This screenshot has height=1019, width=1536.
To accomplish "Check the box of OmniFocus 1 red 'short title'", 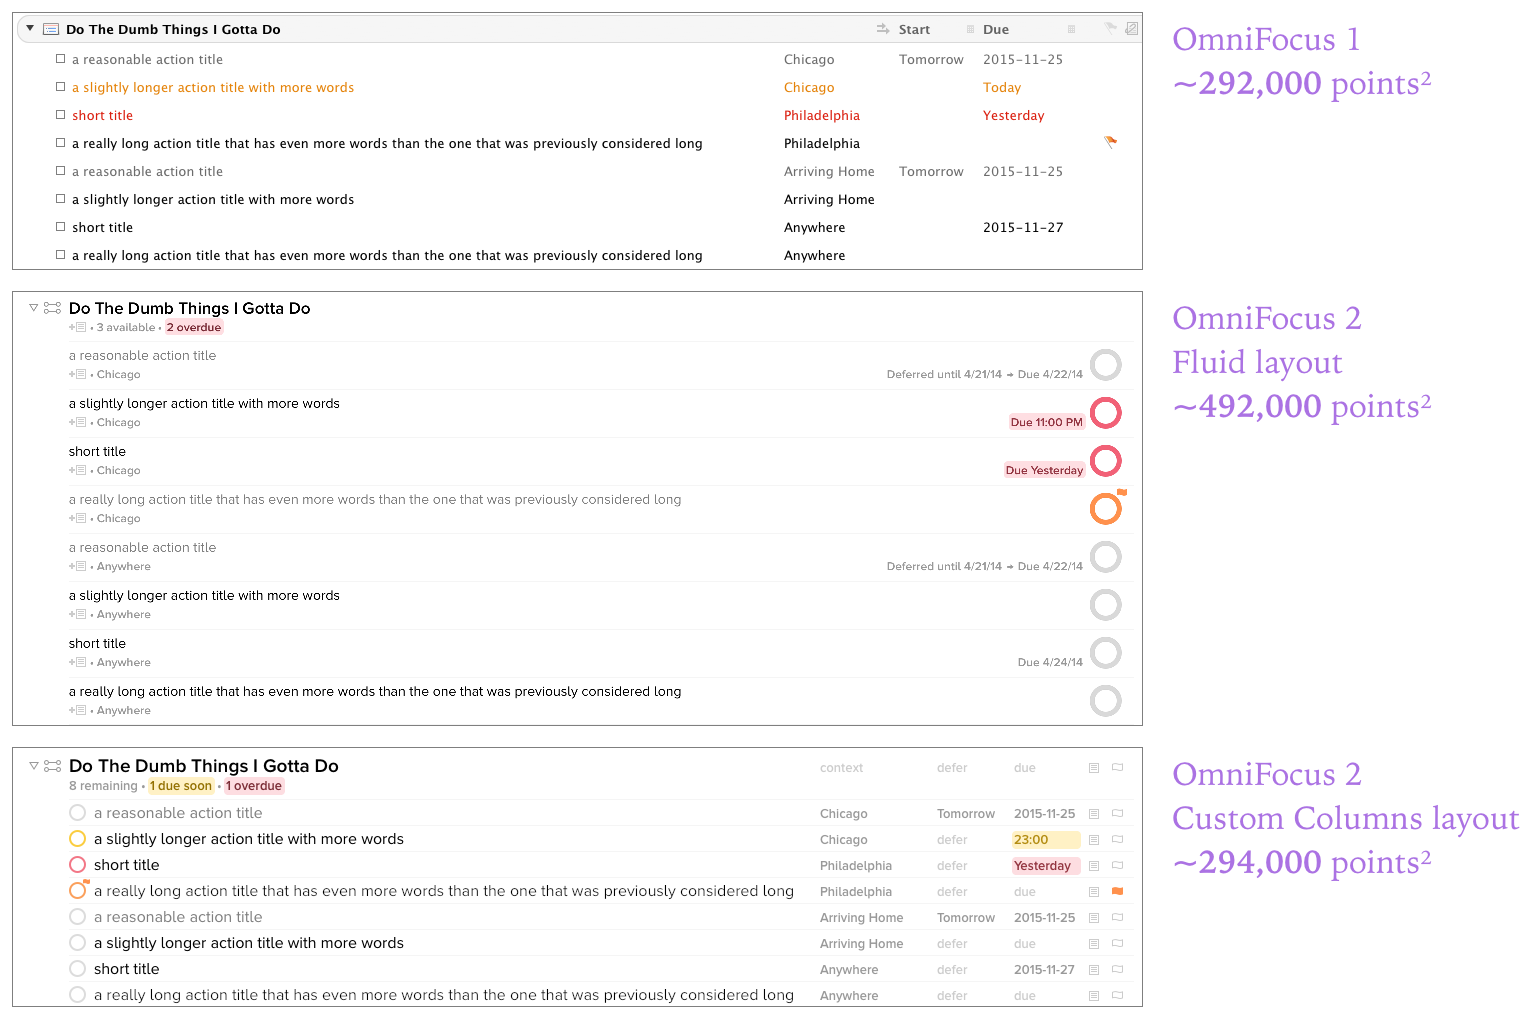I will pyautogui.click(x=60, y=115).
